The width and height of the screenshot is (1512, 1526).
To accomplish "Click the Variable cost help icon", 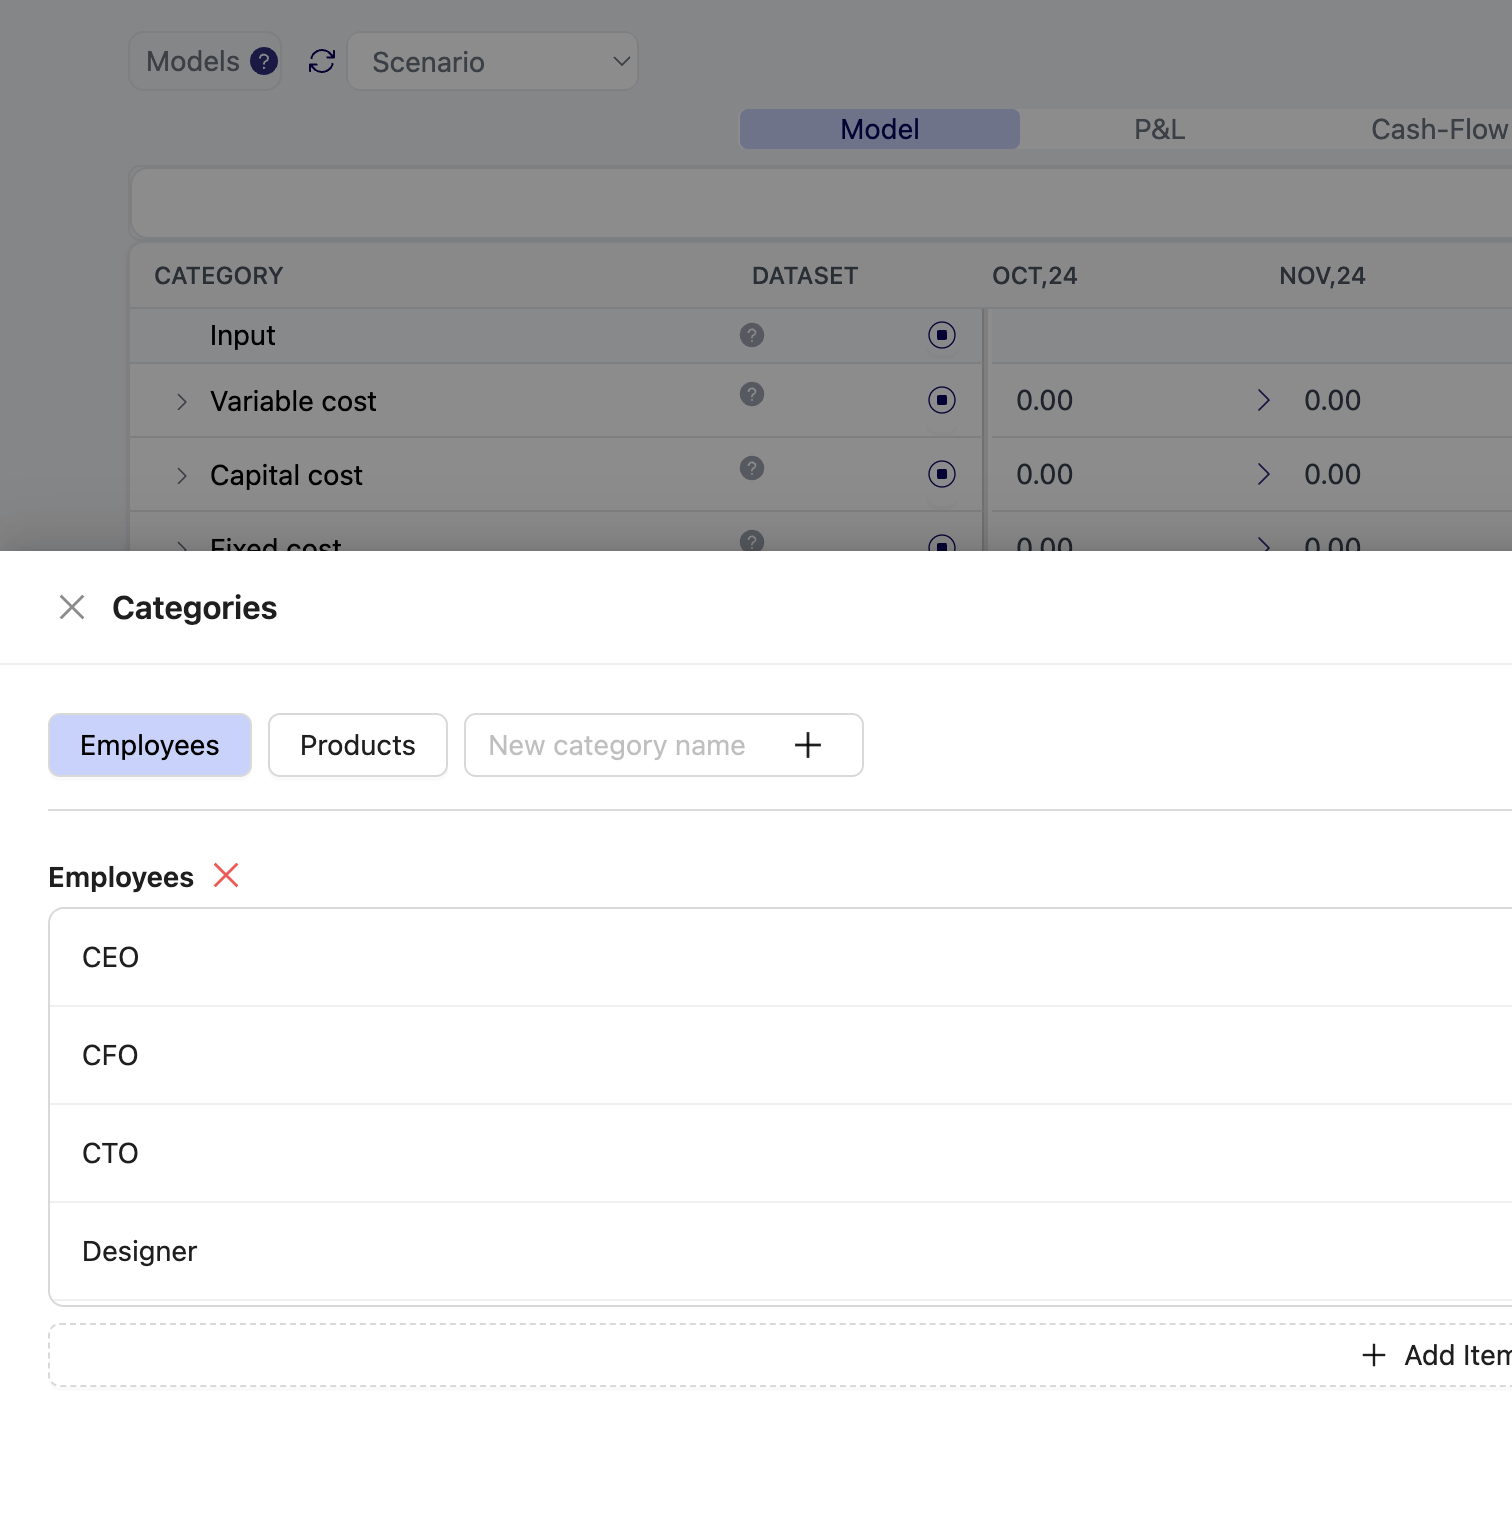I will 752,394.
